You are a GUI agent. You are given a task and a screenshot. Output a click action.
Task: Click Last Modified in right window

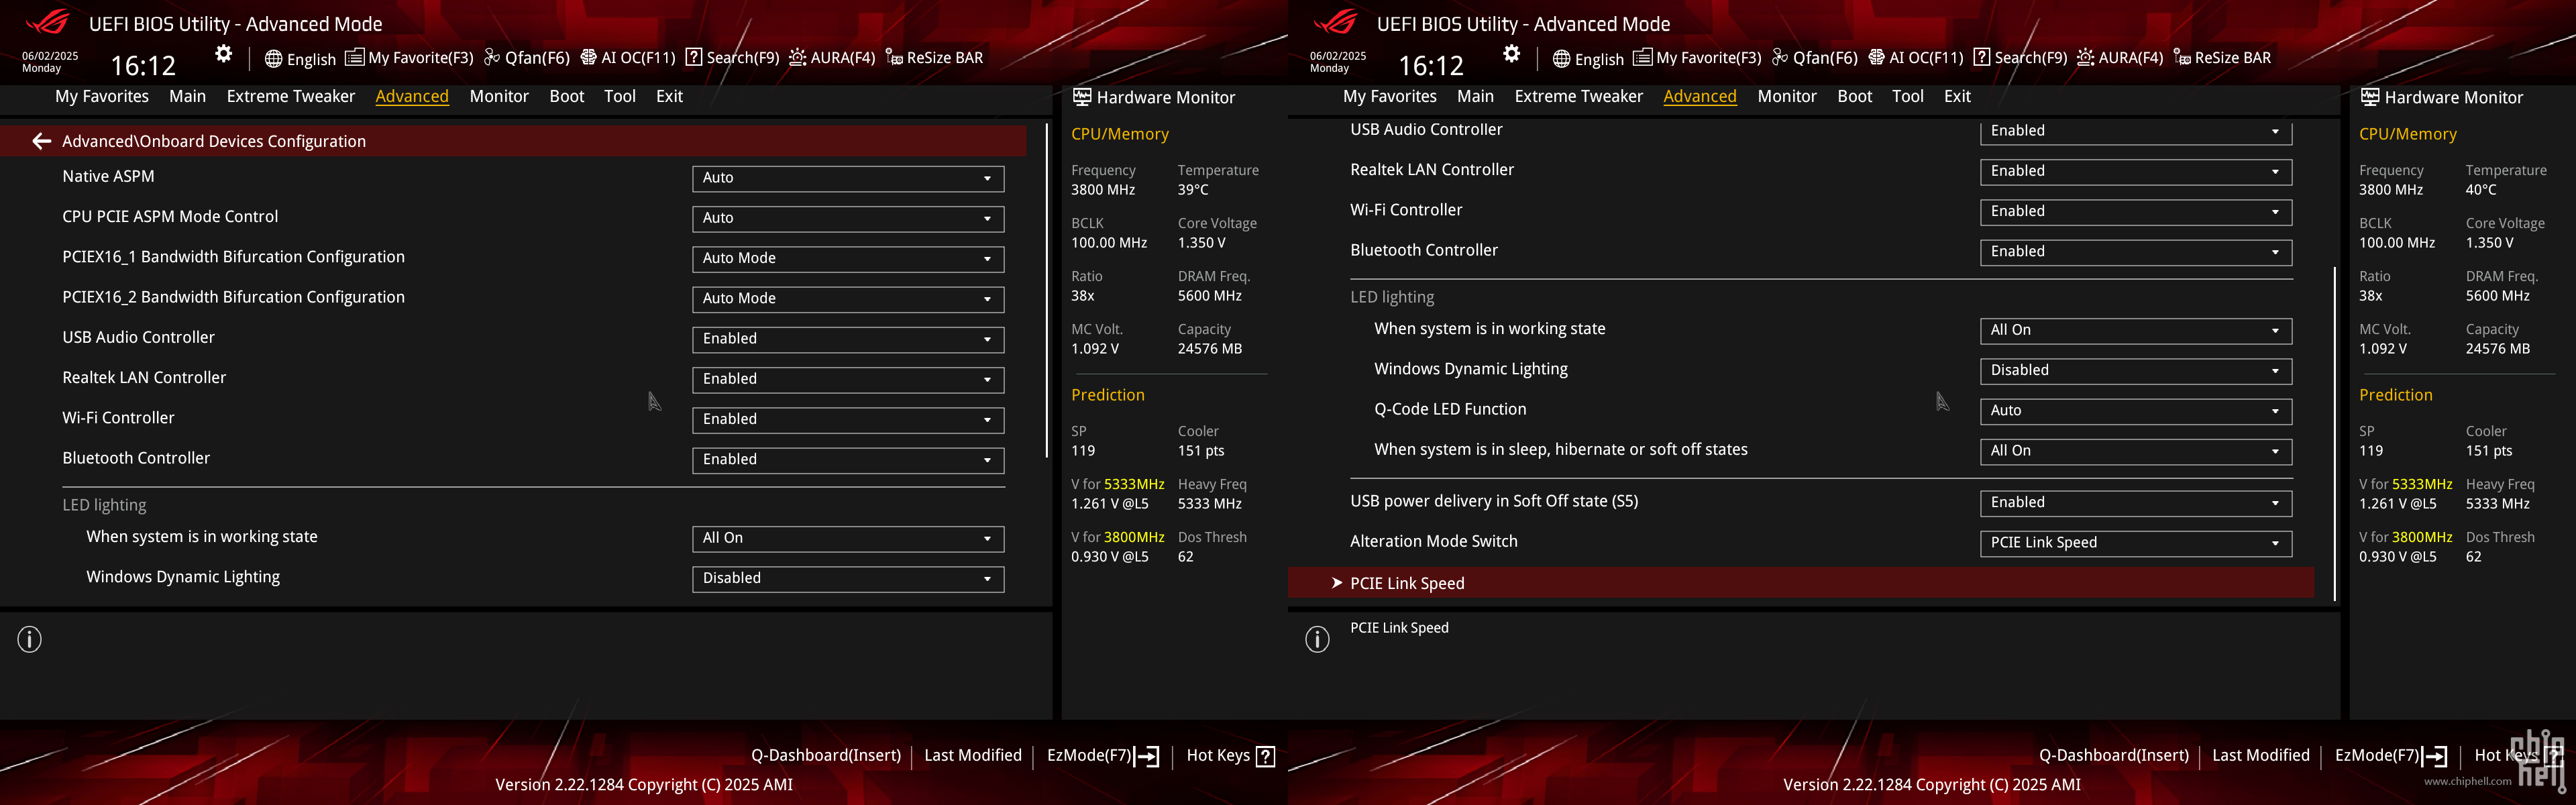2261,756
